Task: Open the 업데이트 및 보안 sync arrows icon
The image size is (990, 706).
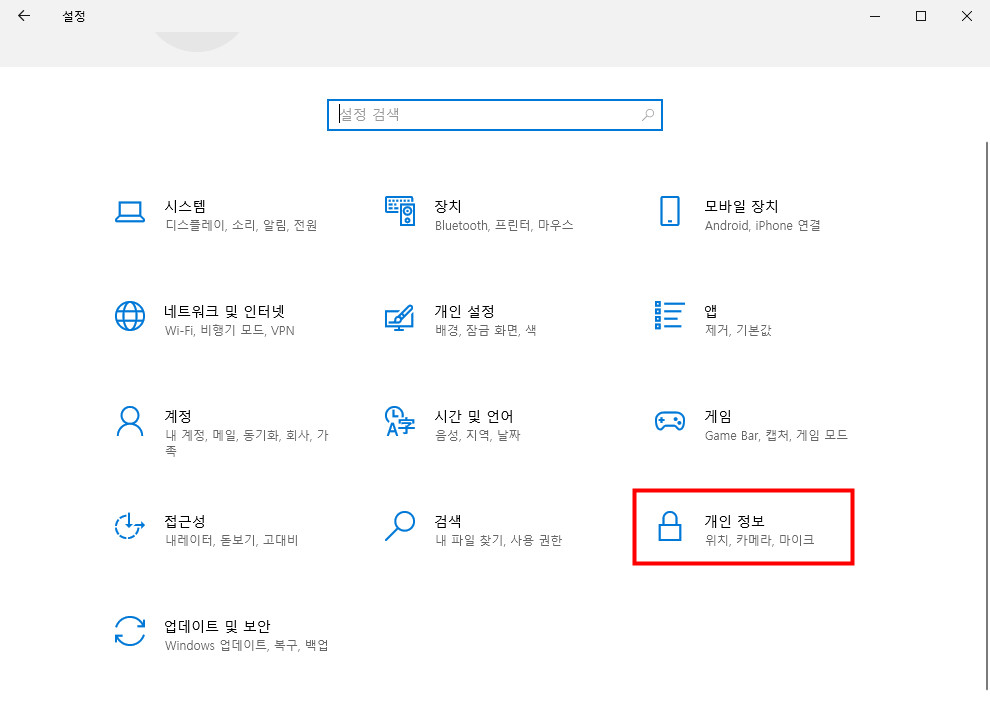Action: coord(129,631)
